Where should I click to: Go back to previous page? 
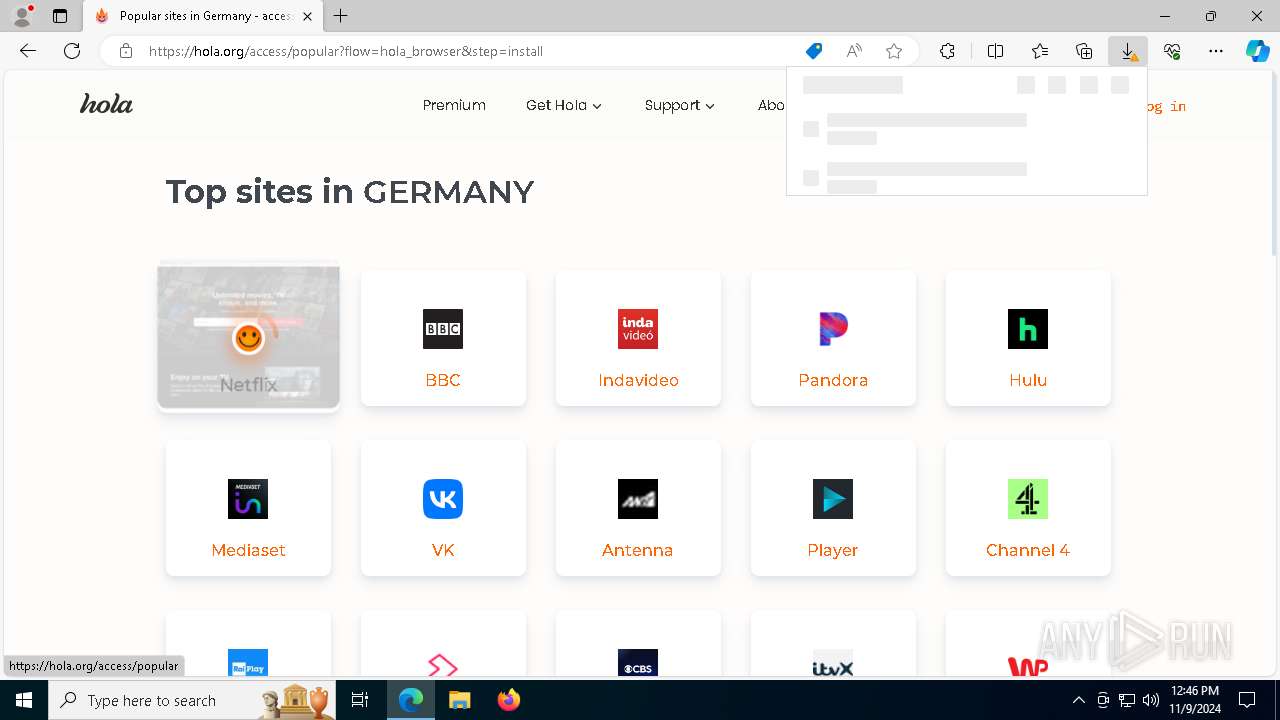(28, 51)
